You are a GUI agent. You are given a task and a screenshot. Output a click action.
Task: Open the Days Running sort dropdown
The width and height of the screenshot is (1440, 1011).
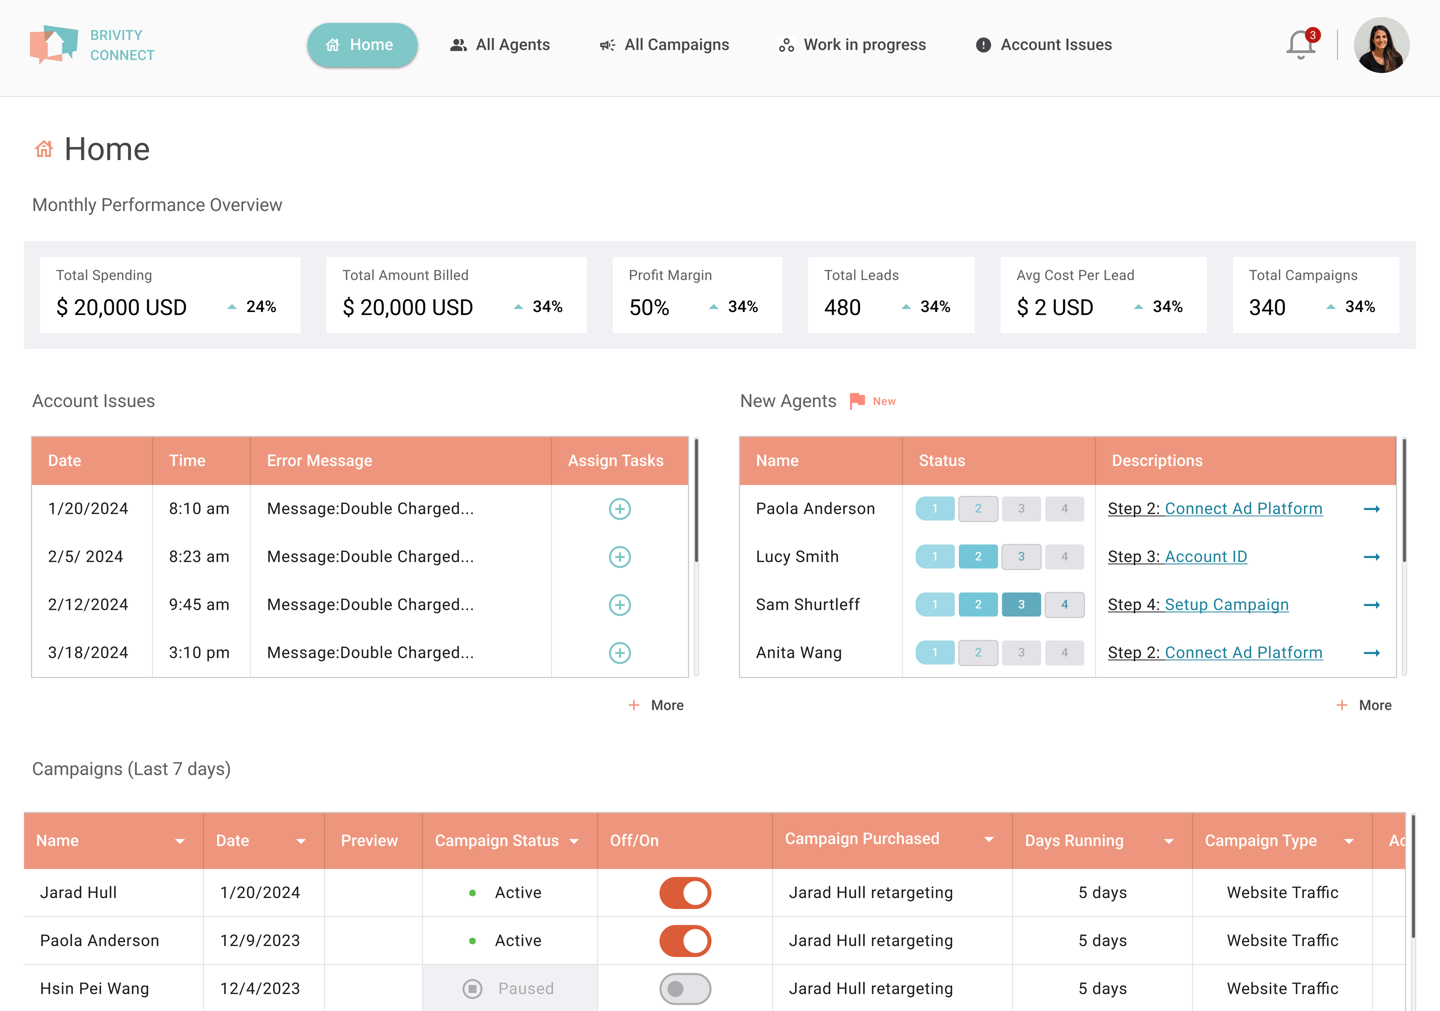click(1169, 841)
